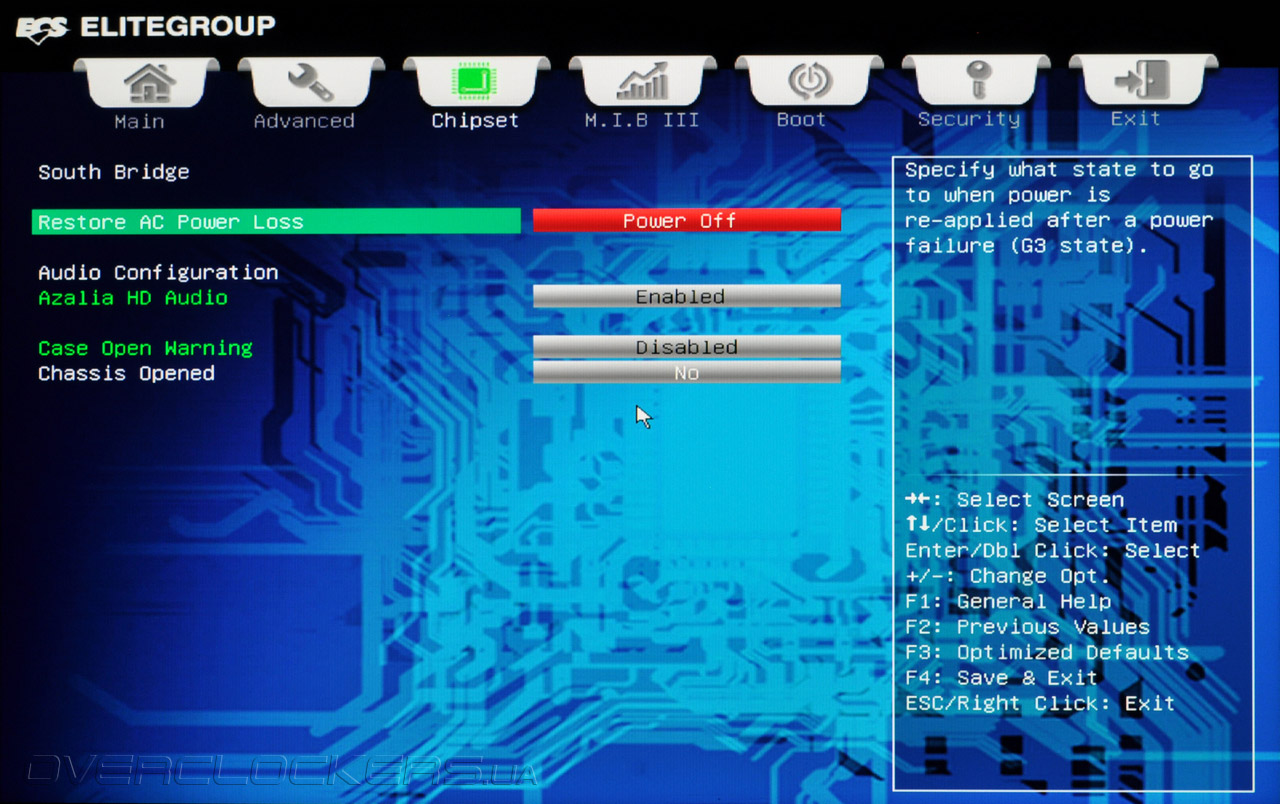
Task: Click the Chassis Opened No value
Action: 687,372
